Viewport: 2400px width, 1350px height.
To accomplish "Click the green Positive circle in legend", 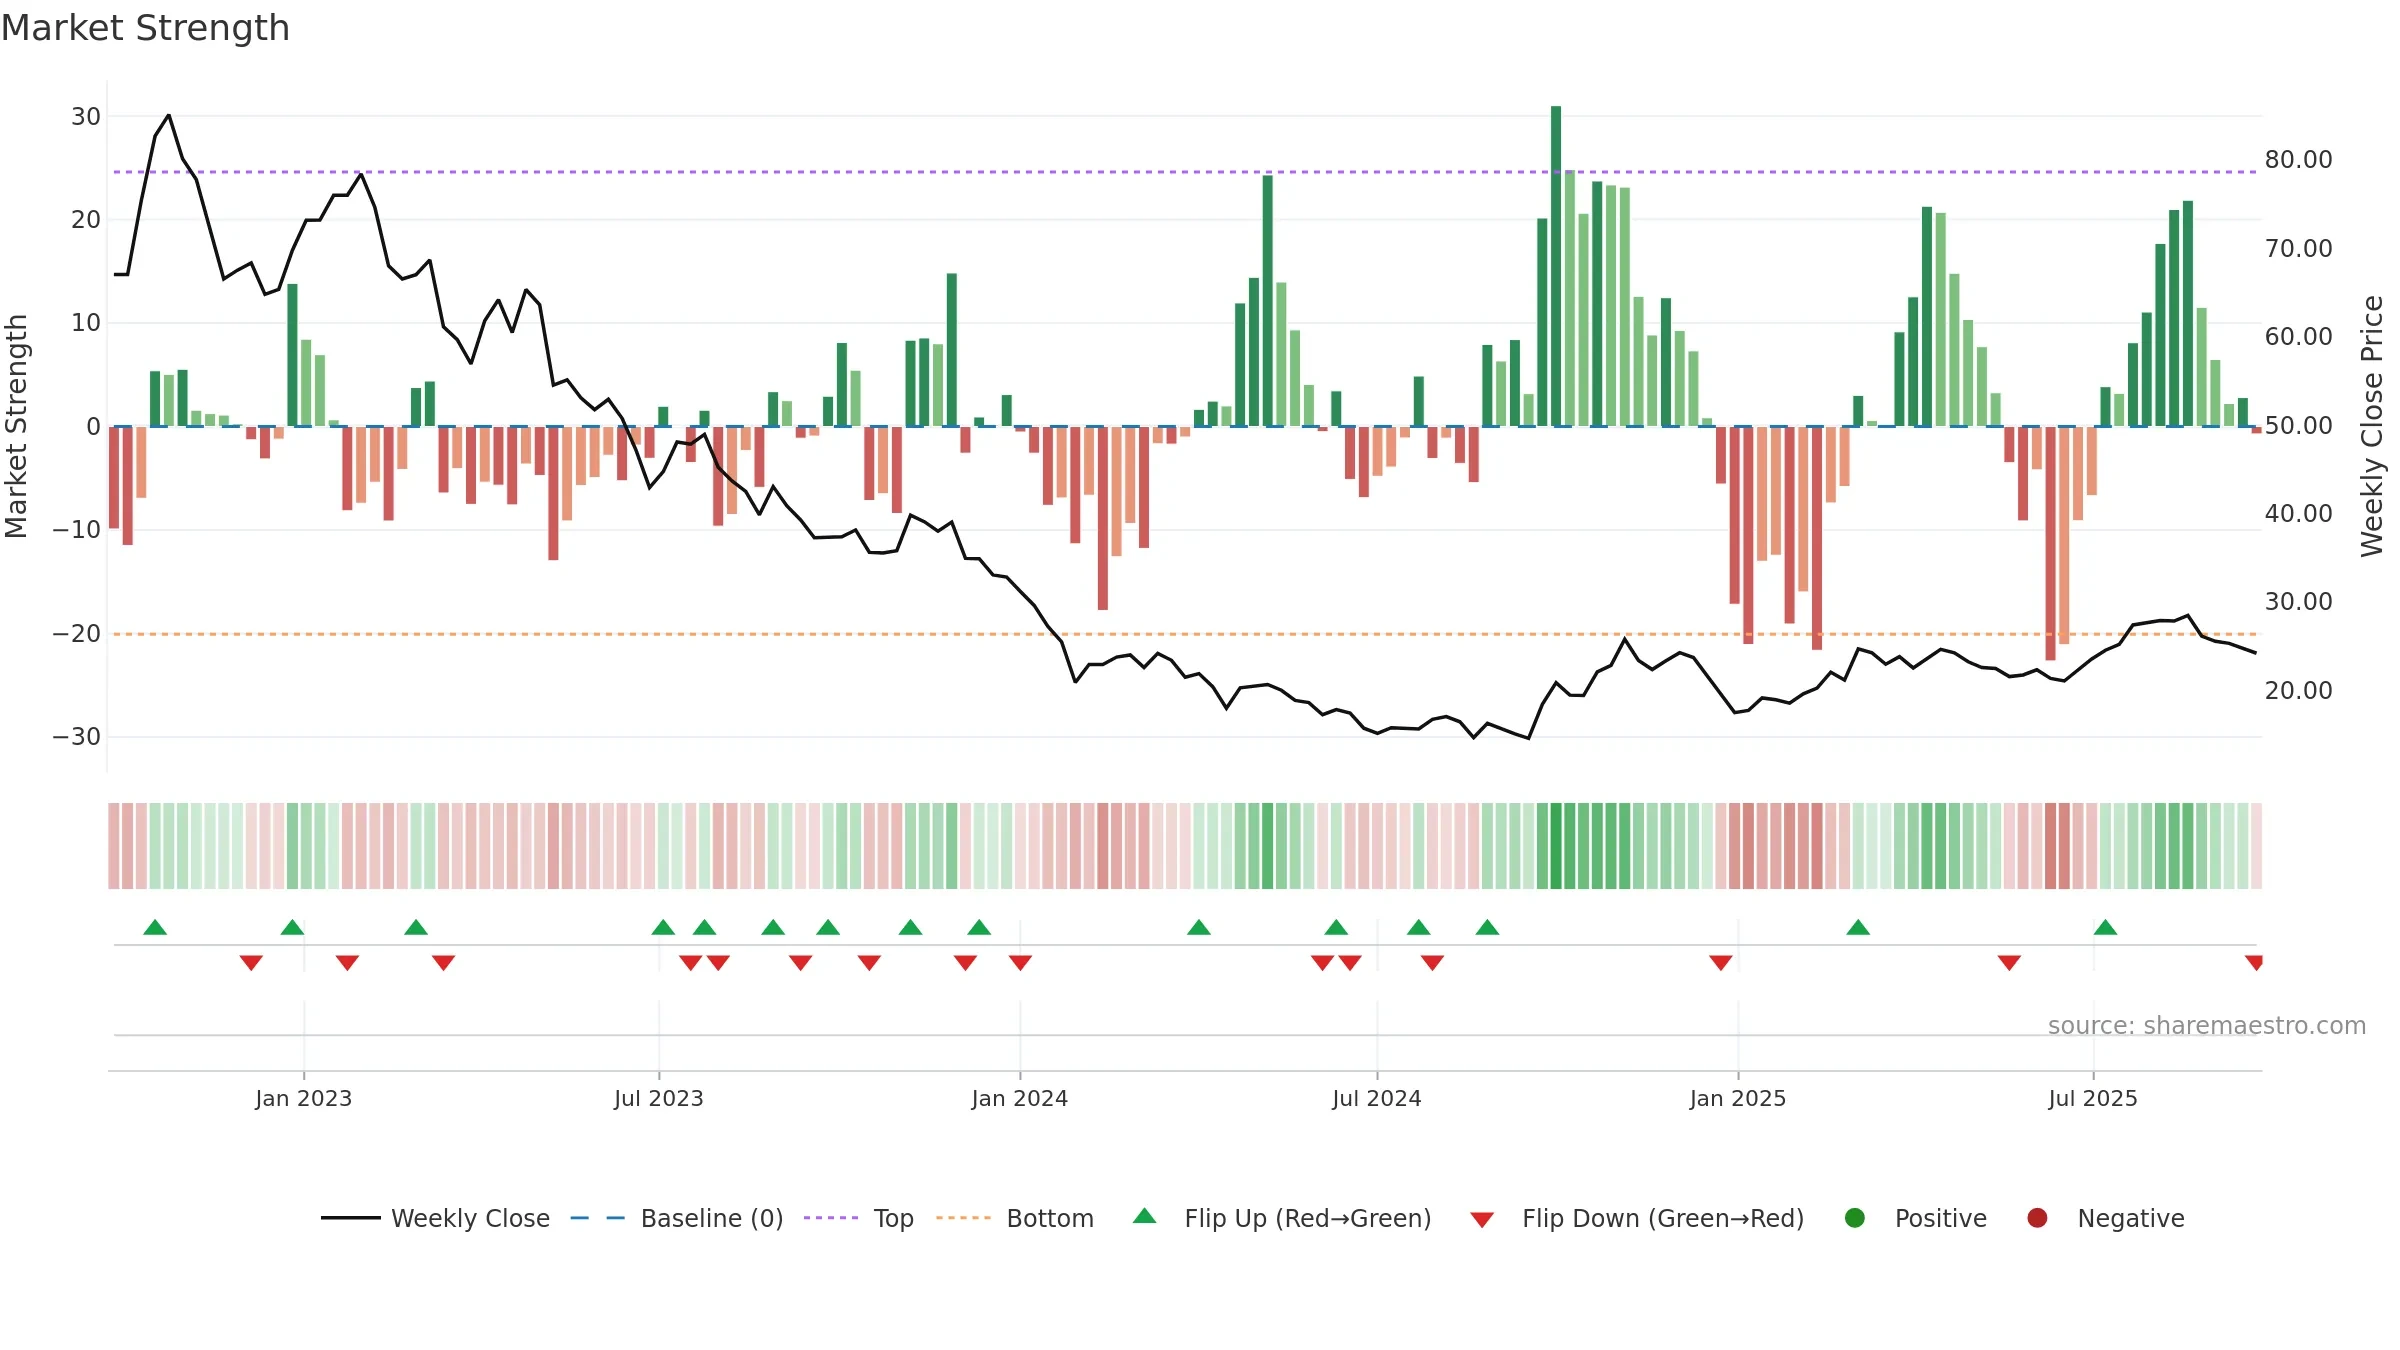I will coord(1855,1218).
